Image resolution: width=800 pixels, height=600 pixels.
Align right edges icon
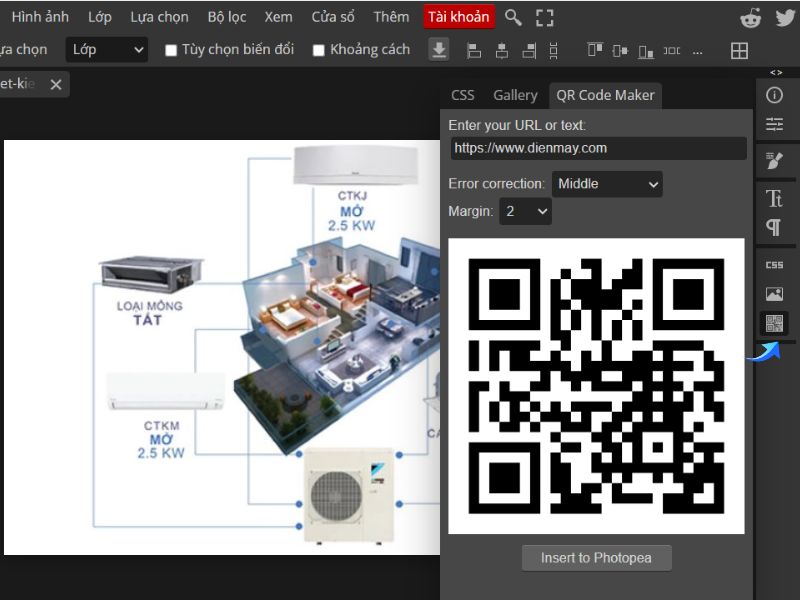tap(529, 51)
